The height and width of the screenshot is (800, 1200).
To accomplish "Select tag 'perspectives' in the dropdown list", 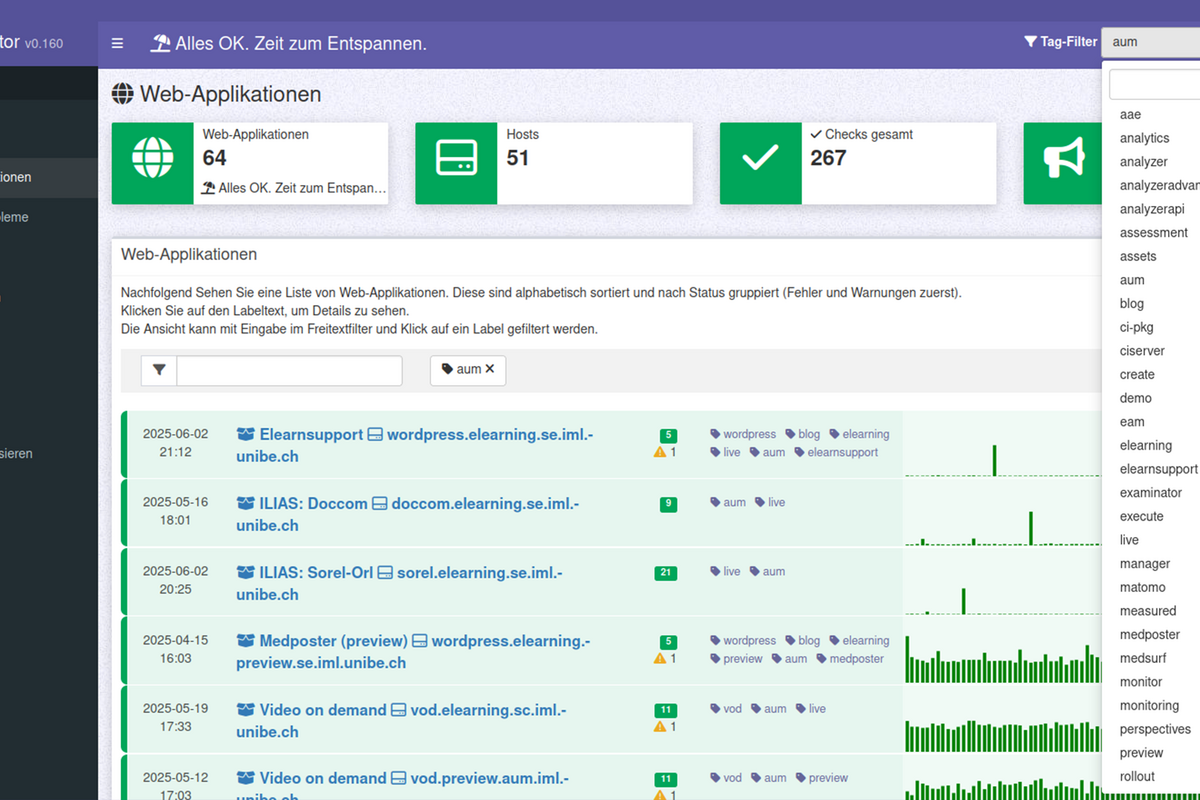I will 1155,730.
